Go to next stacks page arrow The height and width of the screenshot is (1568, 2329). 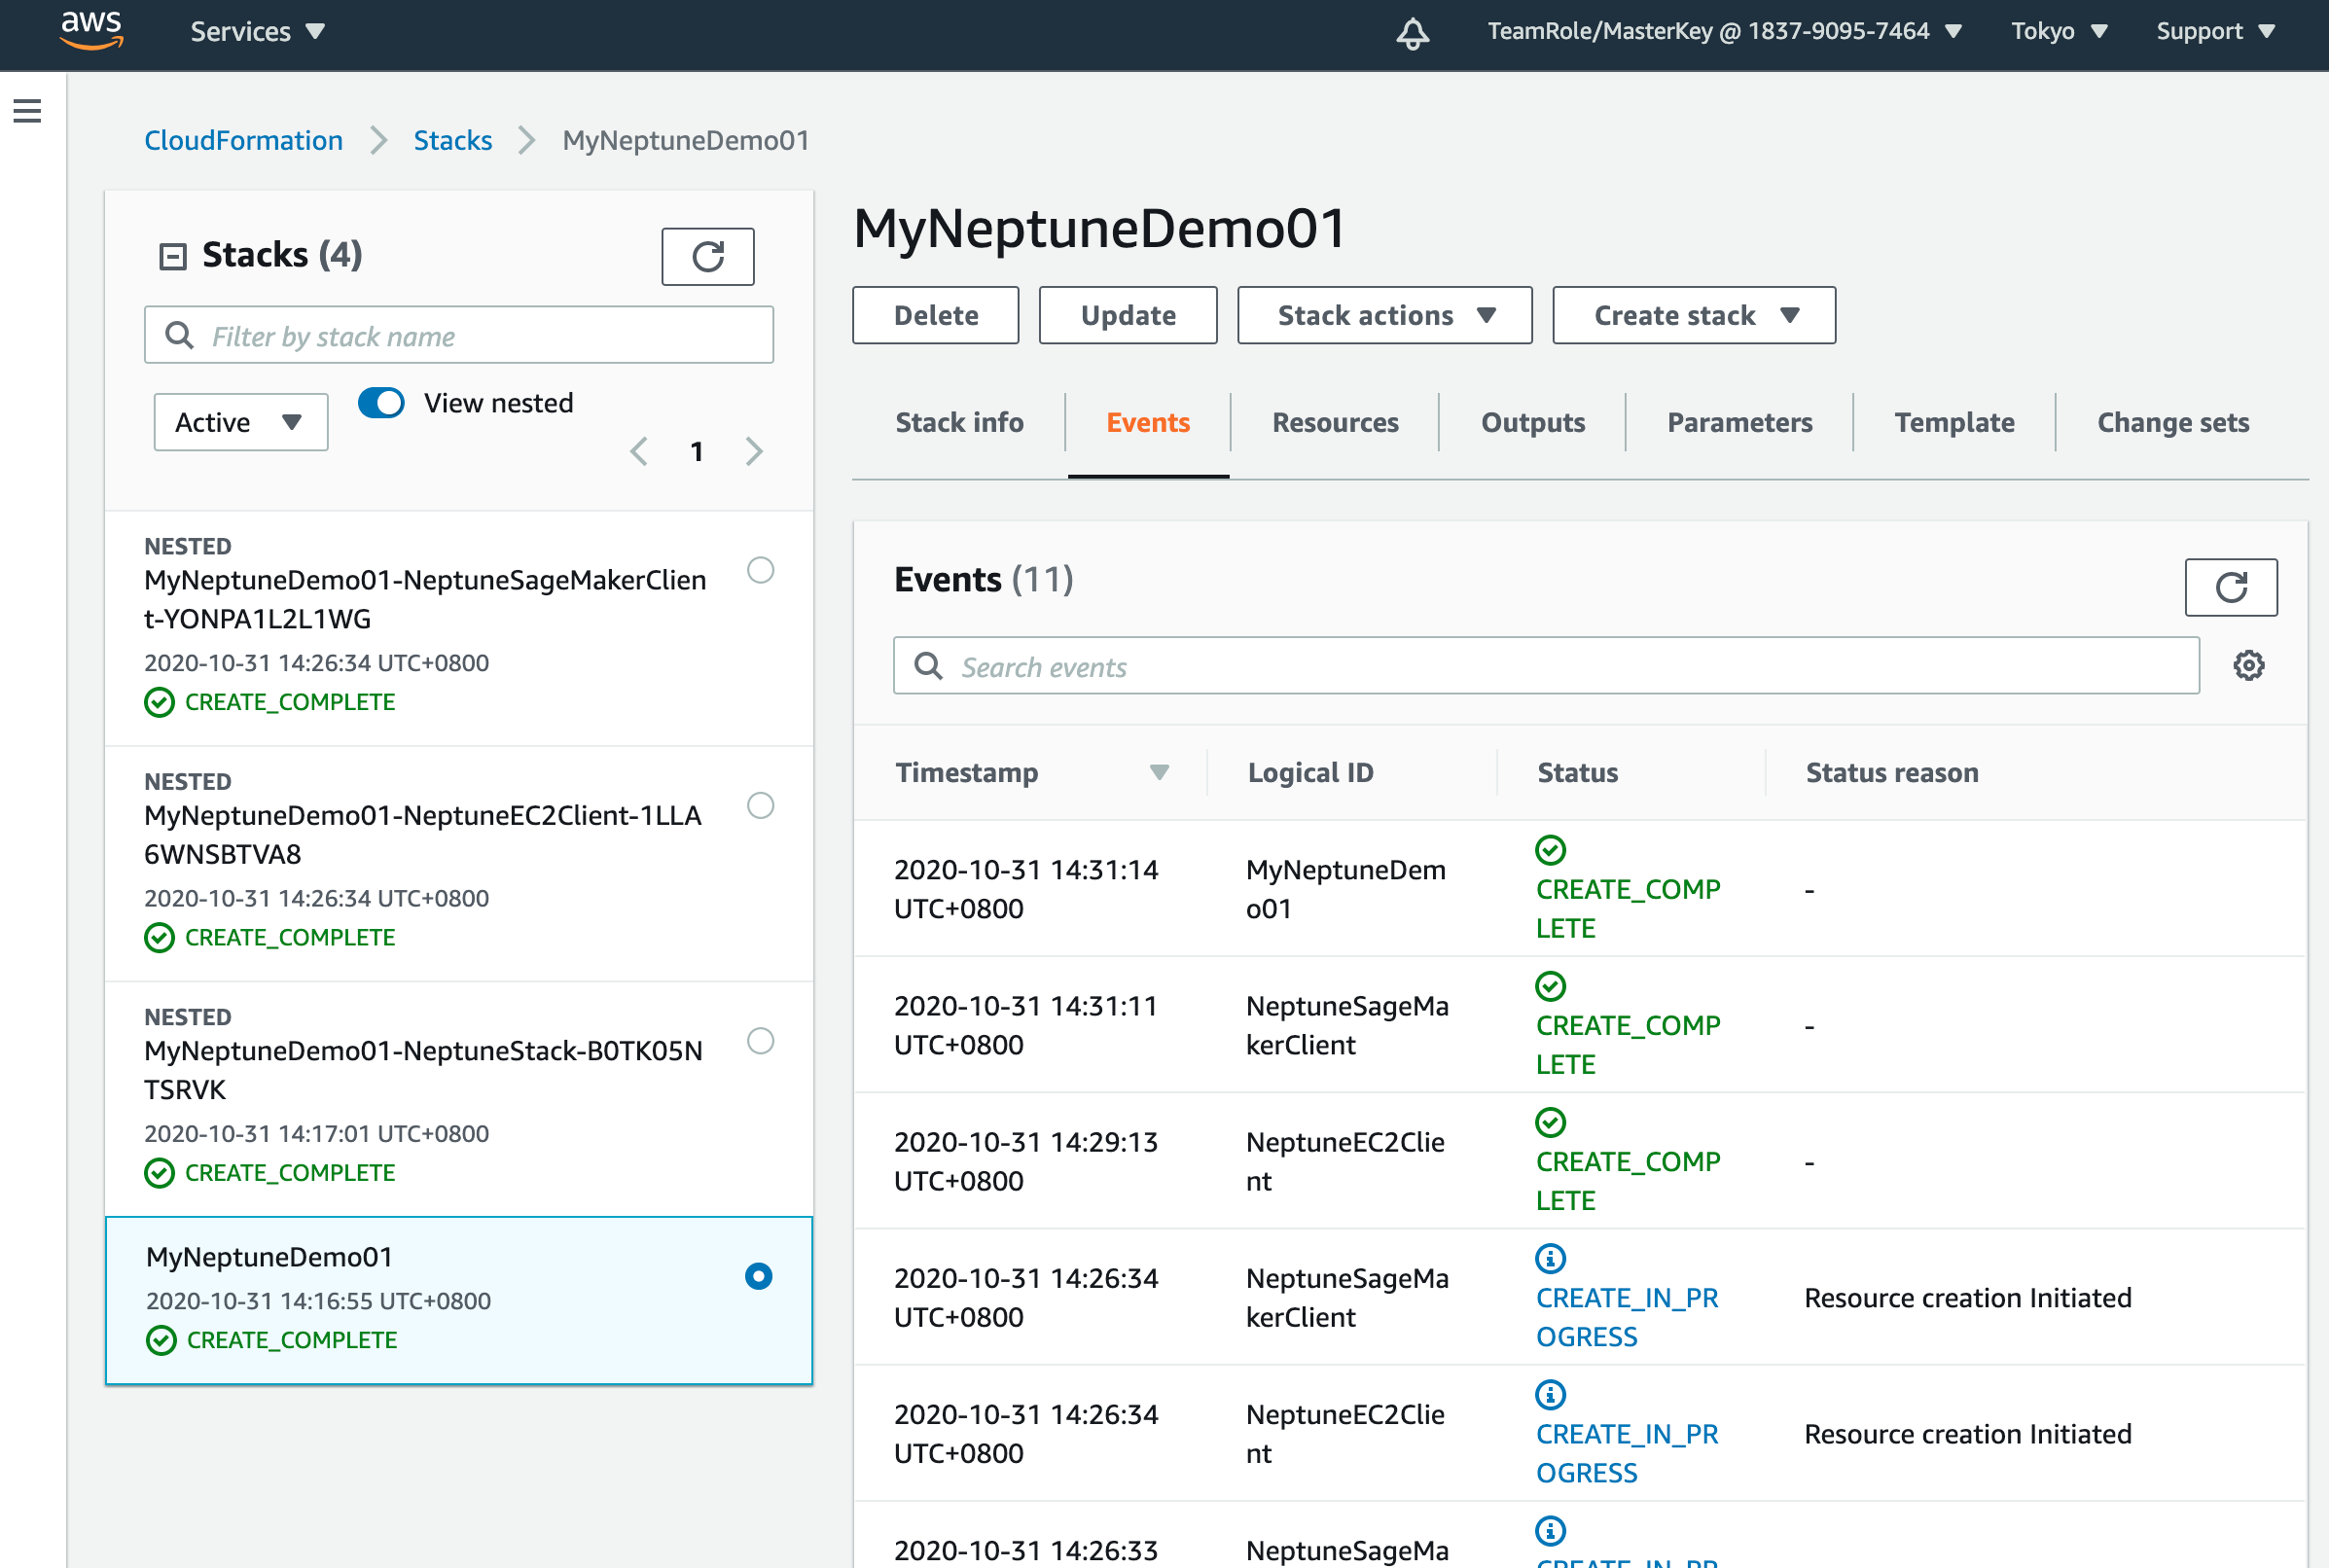(754, 452)
